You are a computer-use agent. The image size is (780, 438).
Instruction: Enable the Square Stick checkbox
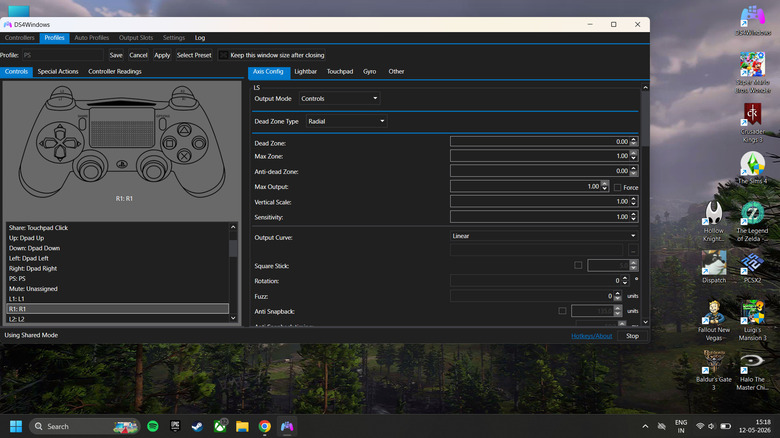[578, 265]
